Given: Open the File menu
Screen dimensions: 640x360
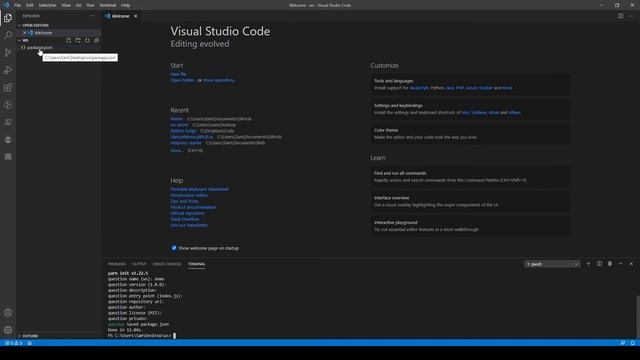Looking at the screenshot, I should tap(18, 5).
